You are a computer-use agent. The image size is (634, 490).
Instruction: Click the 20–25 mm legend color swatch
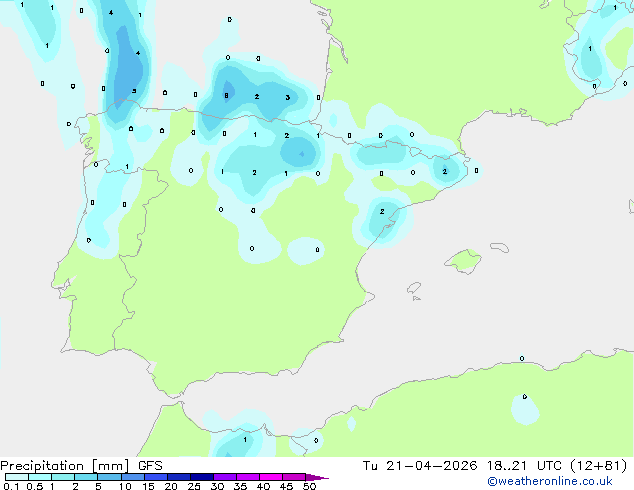pyautogui.click(x=179, y=477)
